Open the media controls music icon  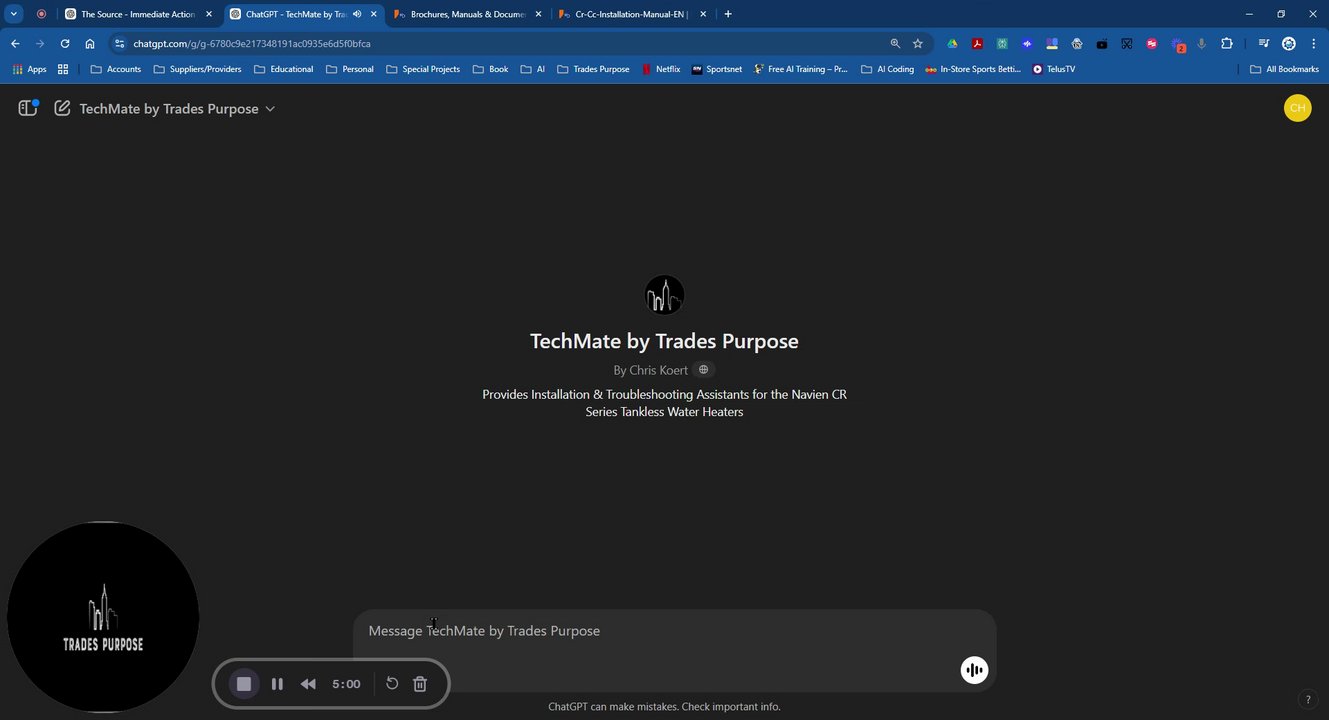(x=1264, y=44)
